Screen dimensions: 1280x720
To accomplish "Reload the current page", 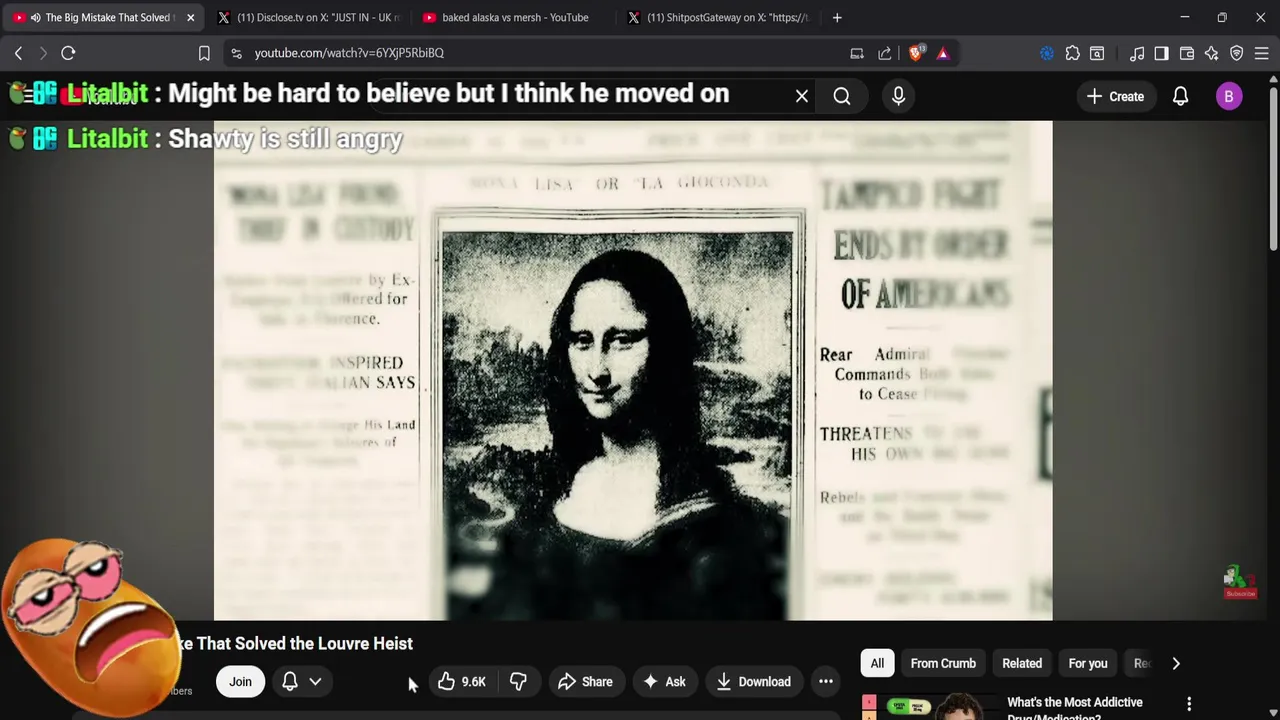I will (x=68, y=53).
